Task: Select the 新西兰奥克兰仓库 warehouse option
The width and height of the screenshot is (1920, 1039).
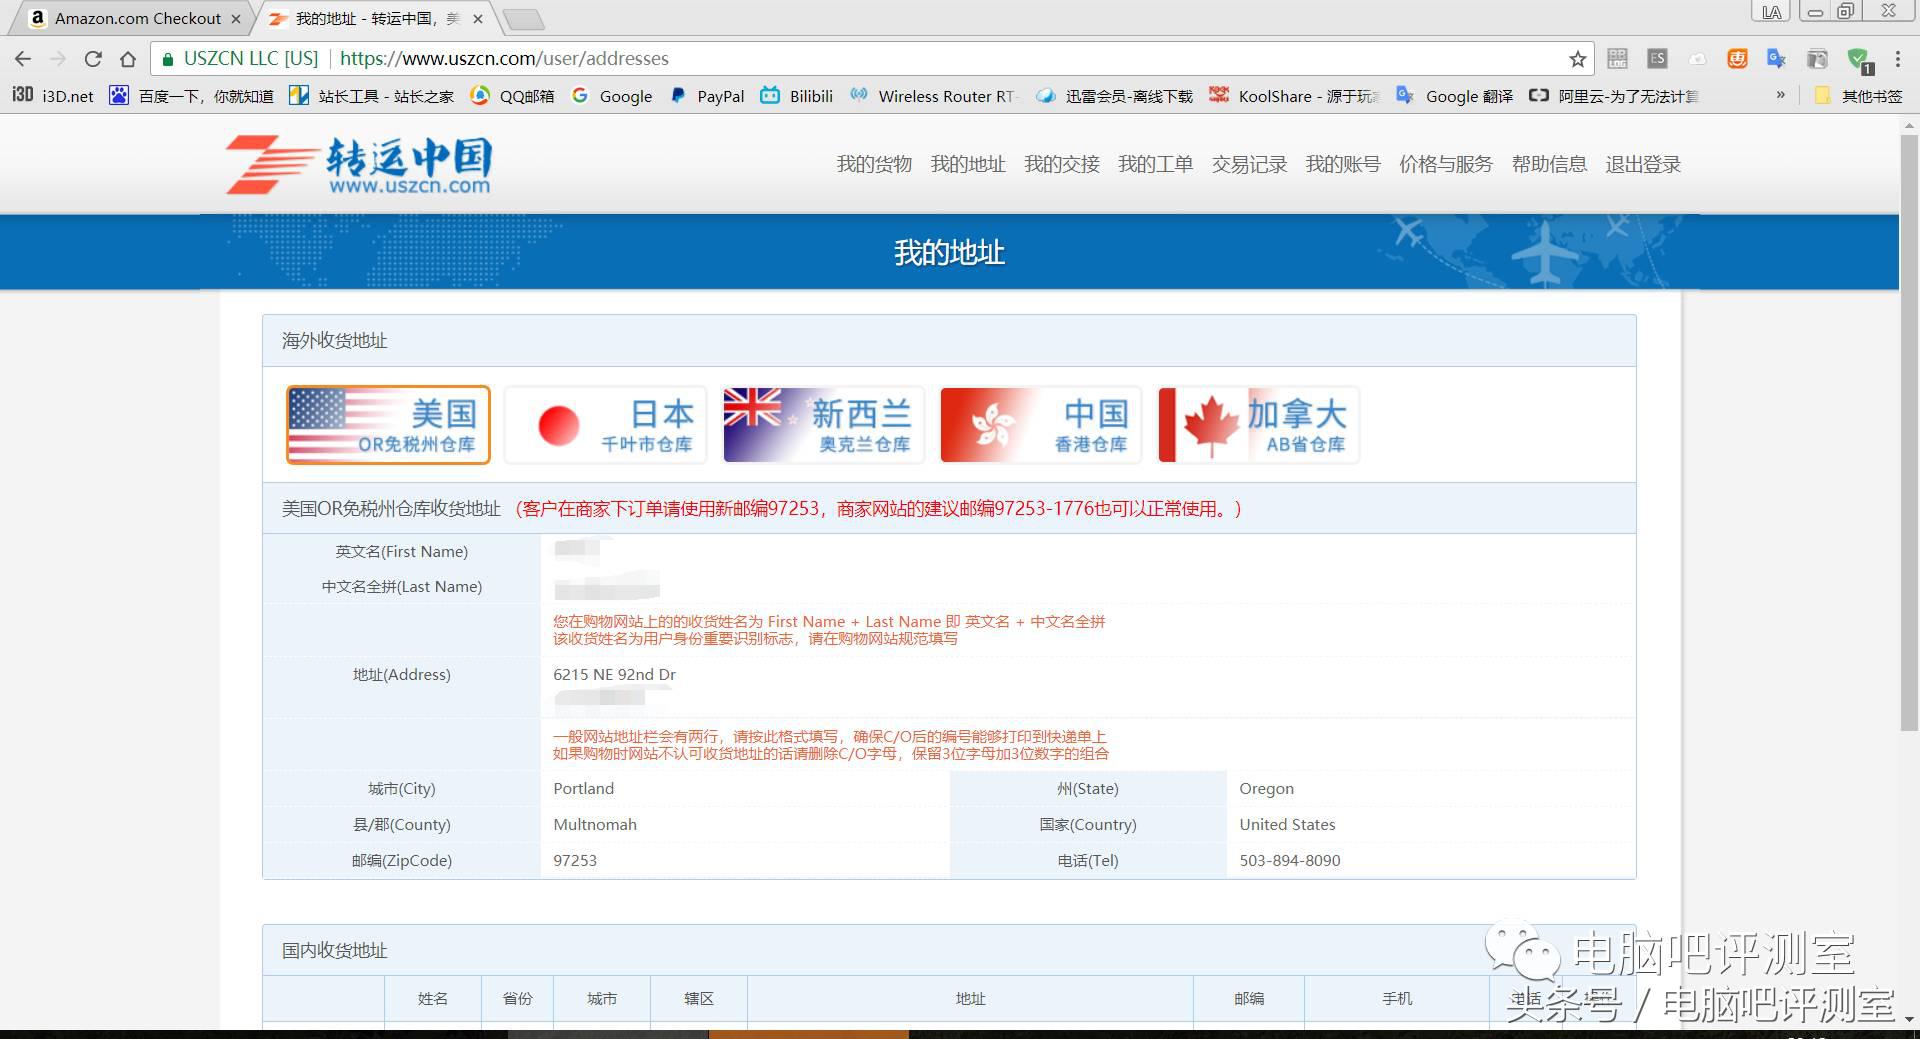Action: [823, 424]
